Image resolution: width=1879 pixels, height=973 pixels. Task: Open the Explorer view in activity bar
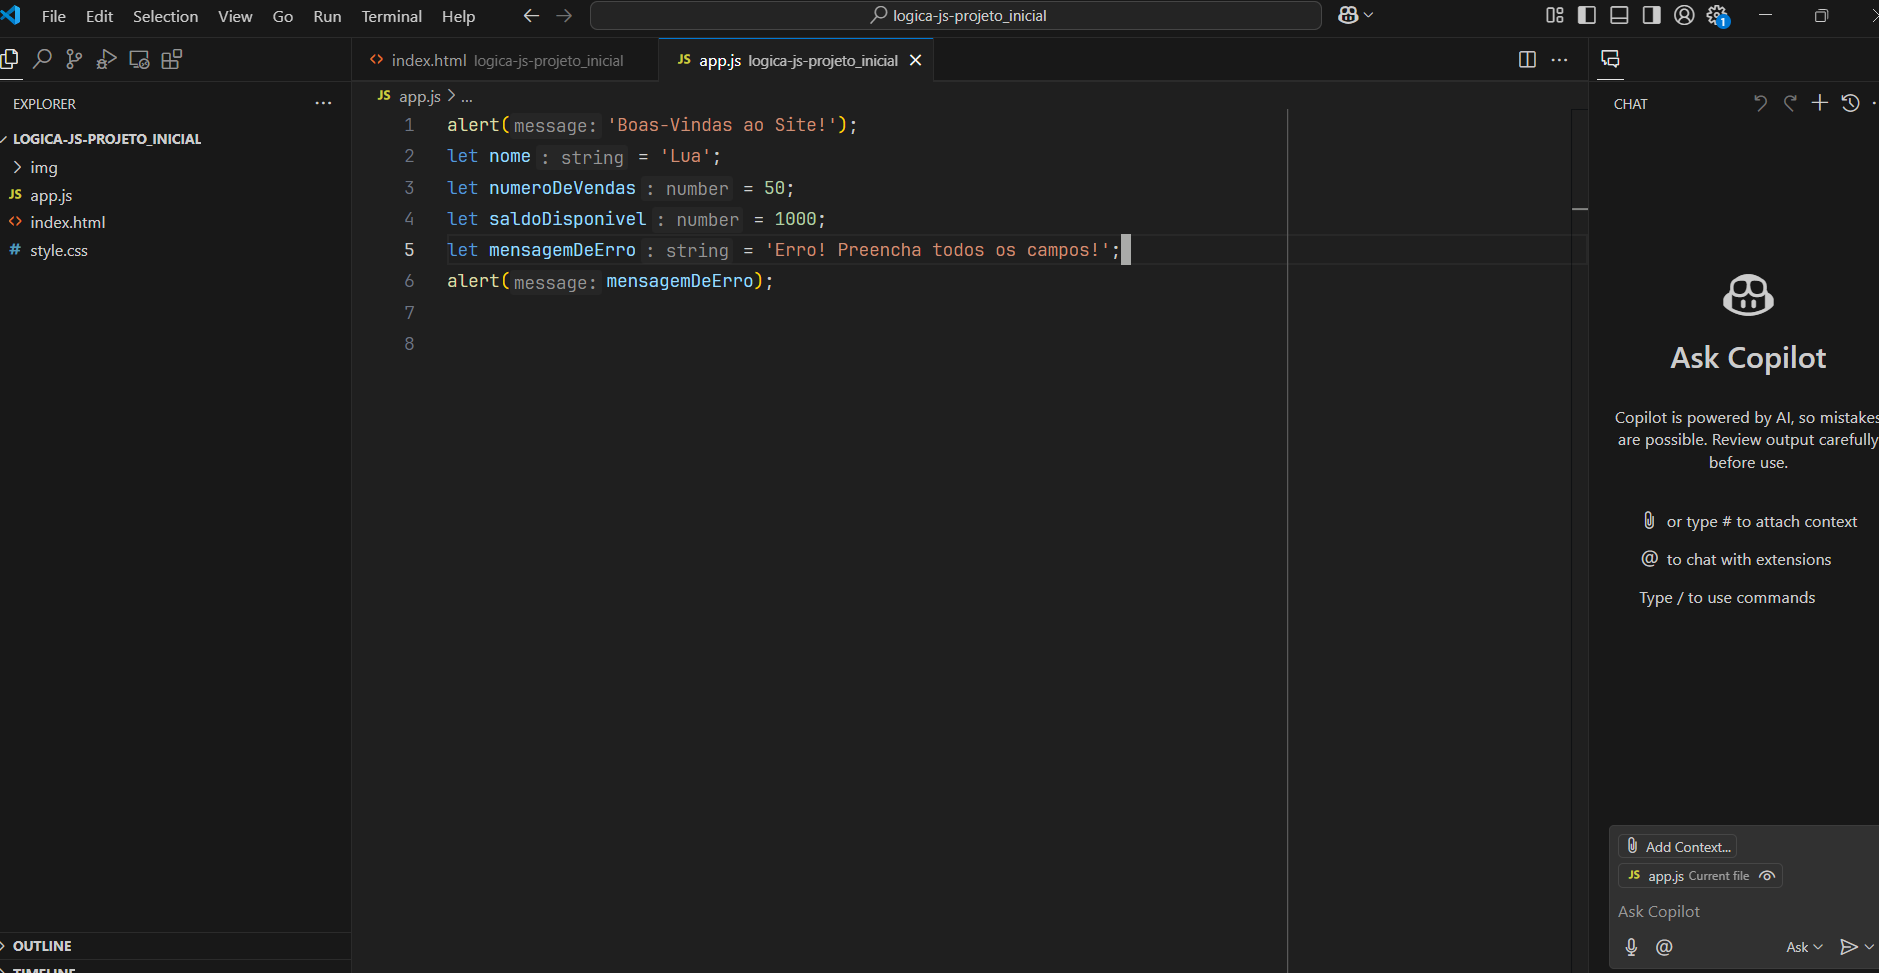click(x=9, y=60)
